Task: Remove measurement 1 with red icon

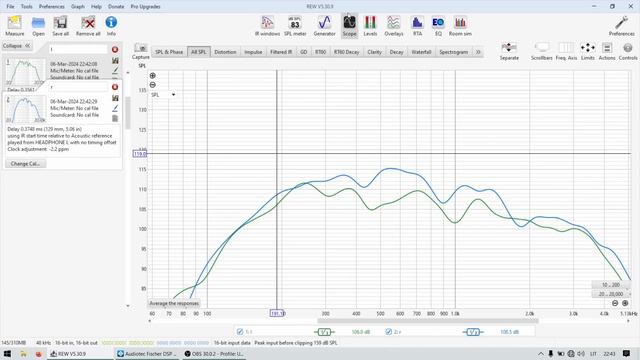Action: pos(115,49)
